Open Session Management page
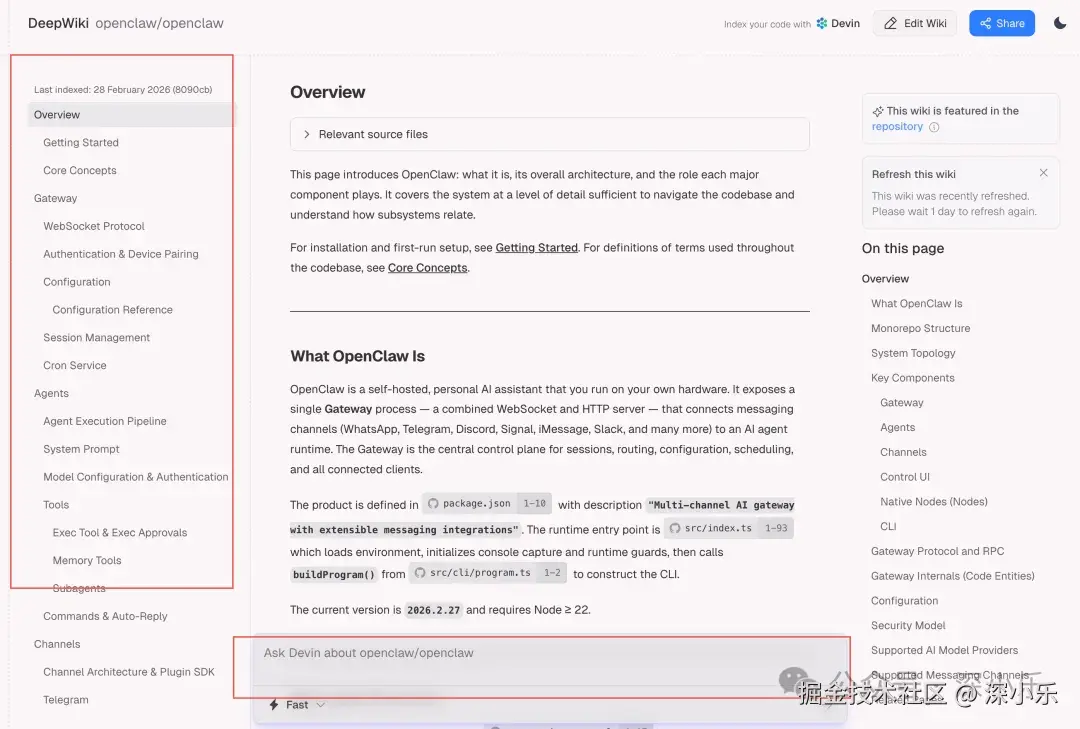The width and height of the screenshot is (1080, 729). click(96, 338)
